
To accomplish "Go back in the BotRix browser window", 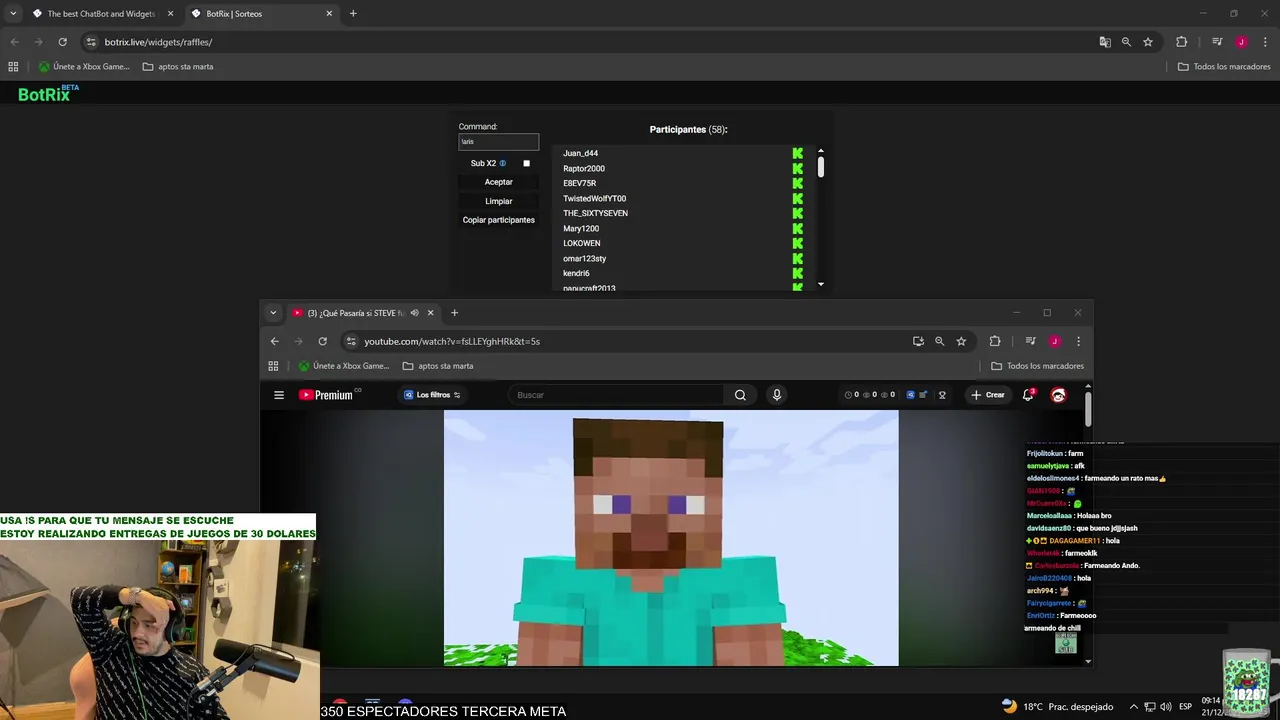I will [14, 42].
